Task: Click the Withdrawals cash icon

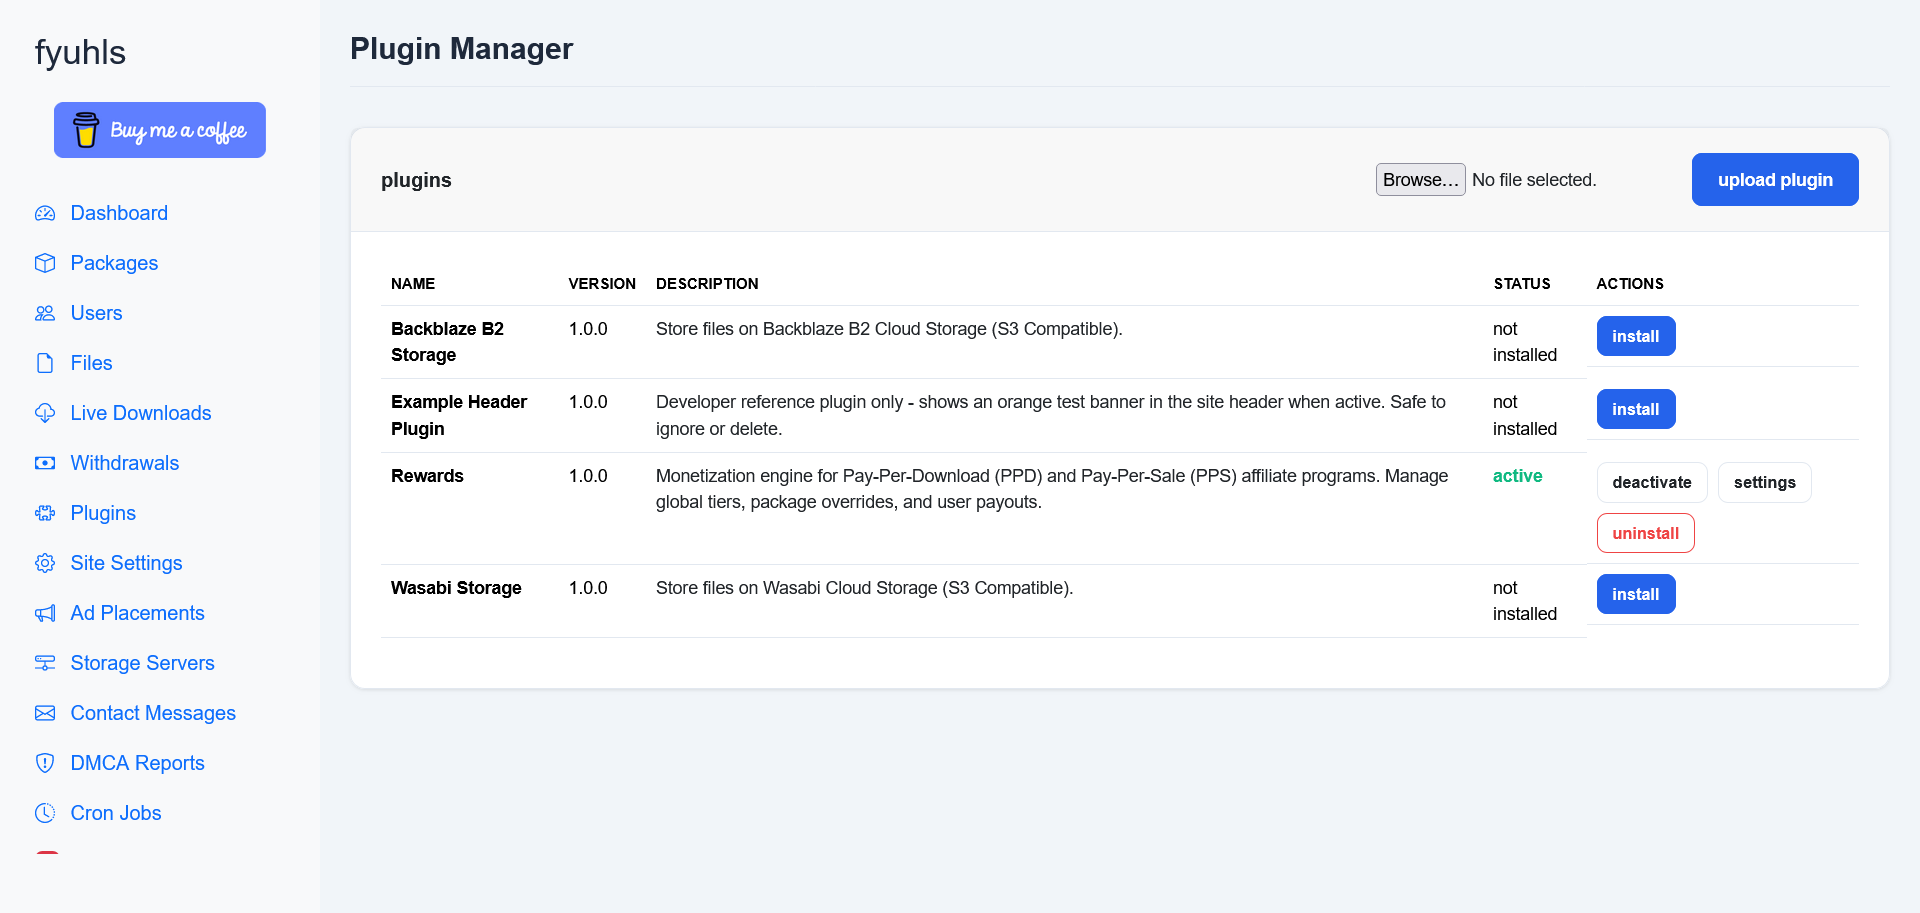Action: click(x=45, y=463)
